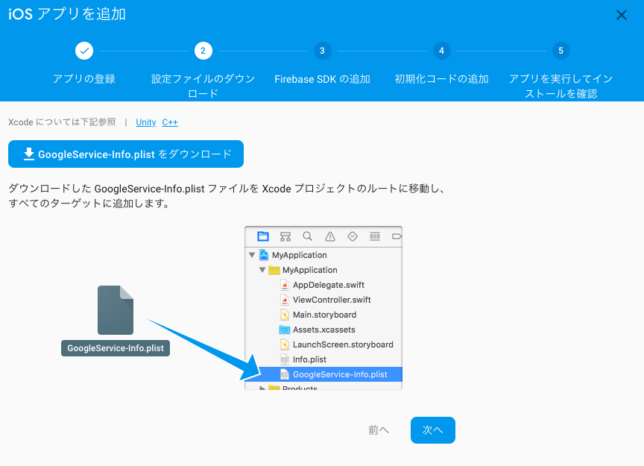
Task: Click the storyboard icon beside Main.storyboard
Action: coord(285,315)
